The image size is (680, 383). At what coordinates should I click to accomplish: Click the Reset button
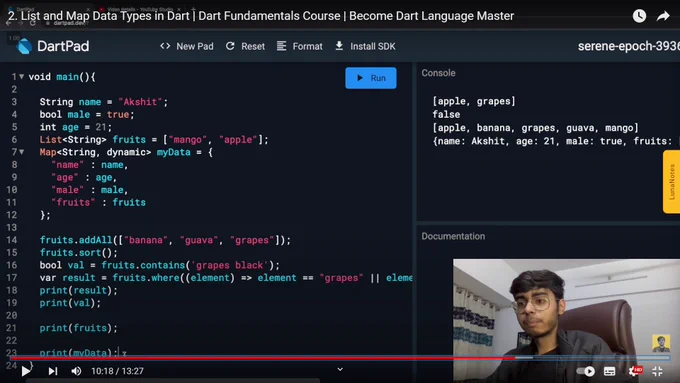coord(245,46)
